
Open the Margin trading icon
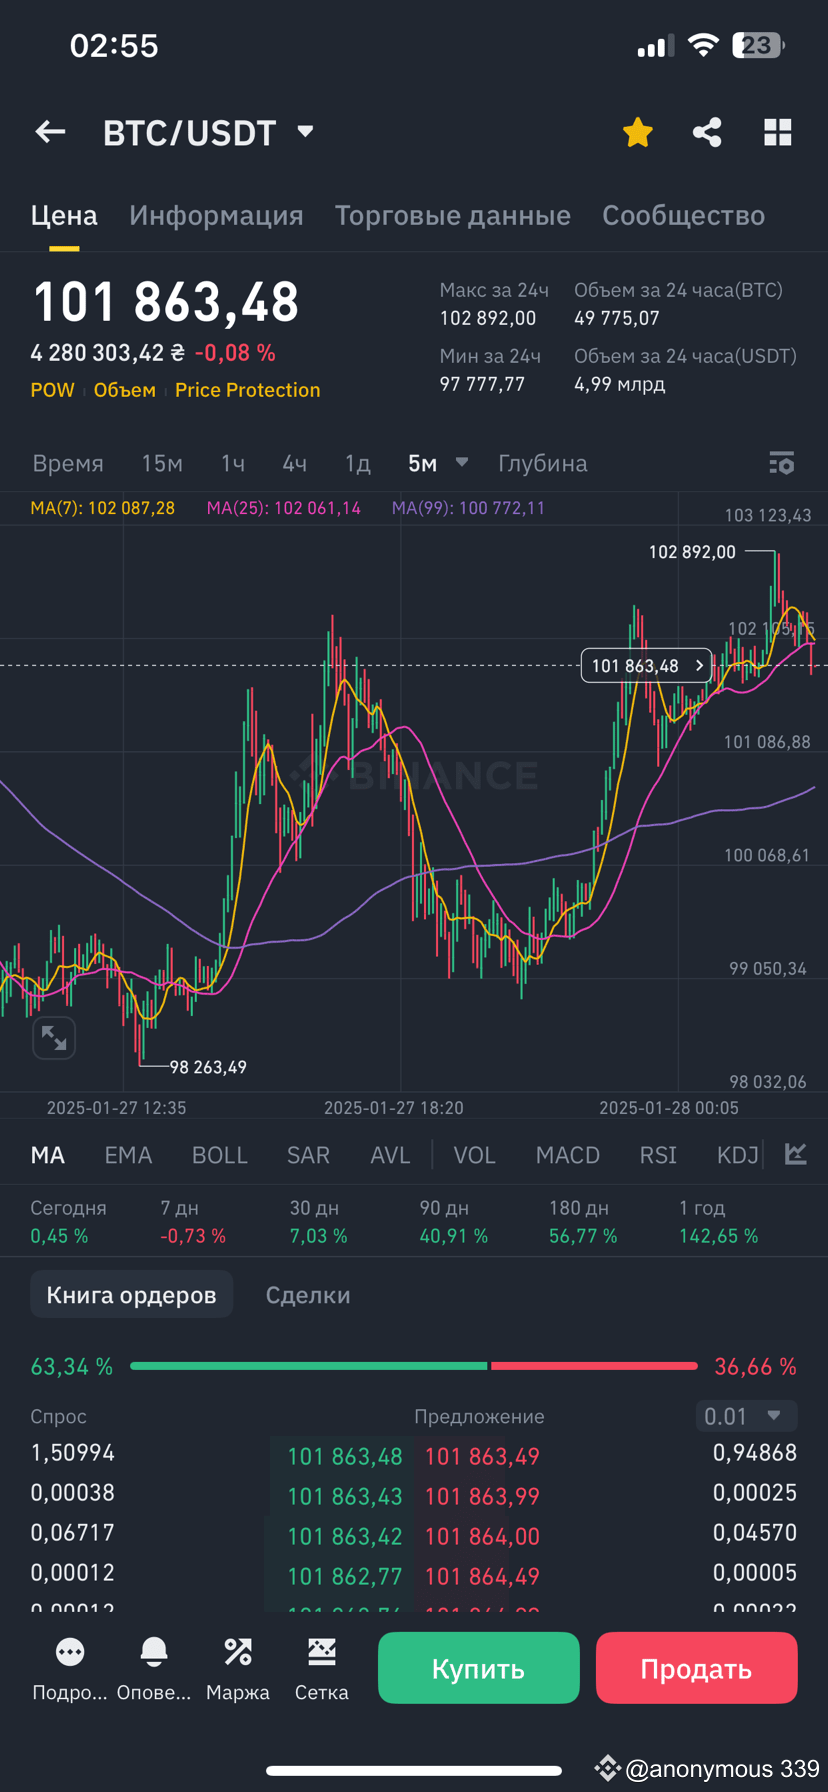(x=238, y=1668)
